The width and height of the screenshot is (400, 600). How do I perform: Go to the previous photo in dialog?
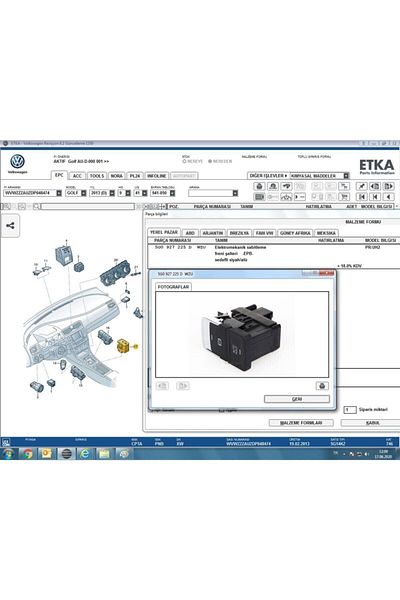162,386
